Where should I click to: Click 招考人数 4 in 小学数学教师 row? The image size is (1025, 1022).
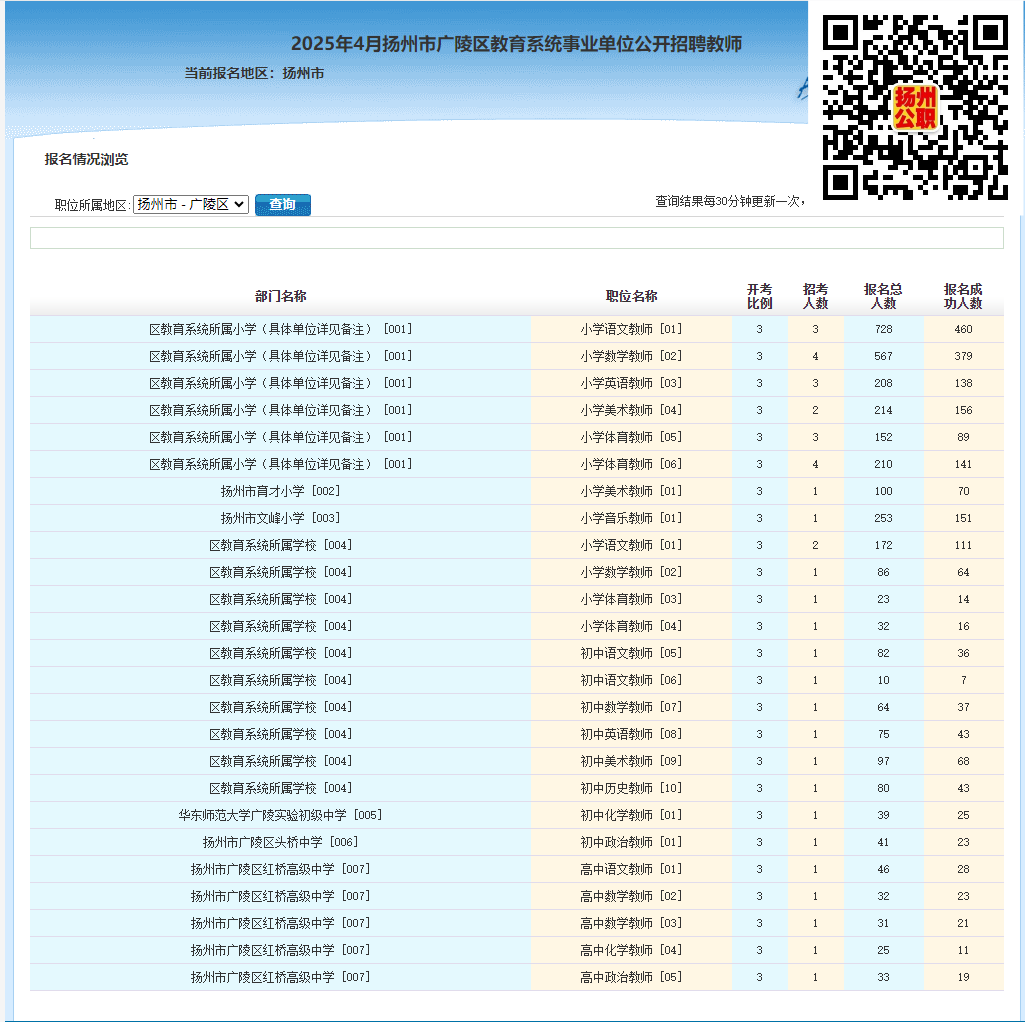815,356
